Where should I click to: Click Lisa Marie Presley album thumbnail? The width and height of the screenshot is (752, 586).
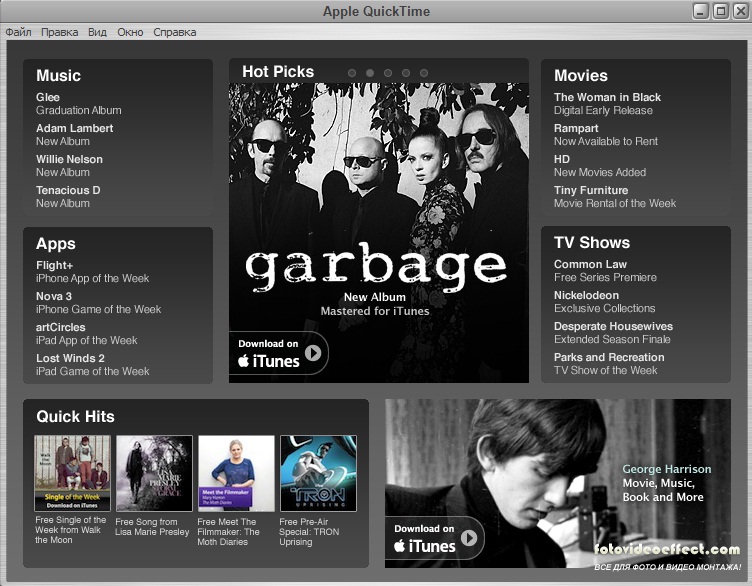[x=154, y=473]
